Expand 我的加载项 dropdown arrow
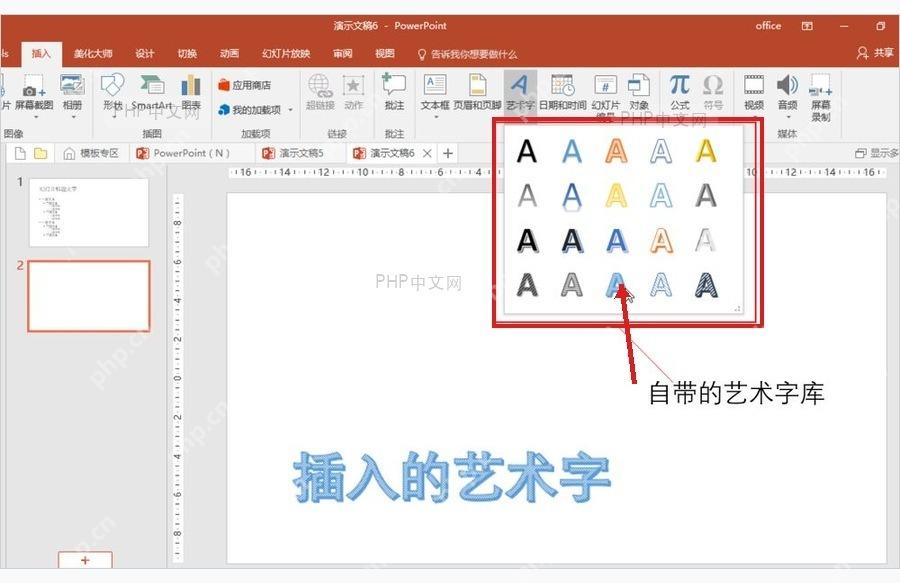 pos(290,110)
